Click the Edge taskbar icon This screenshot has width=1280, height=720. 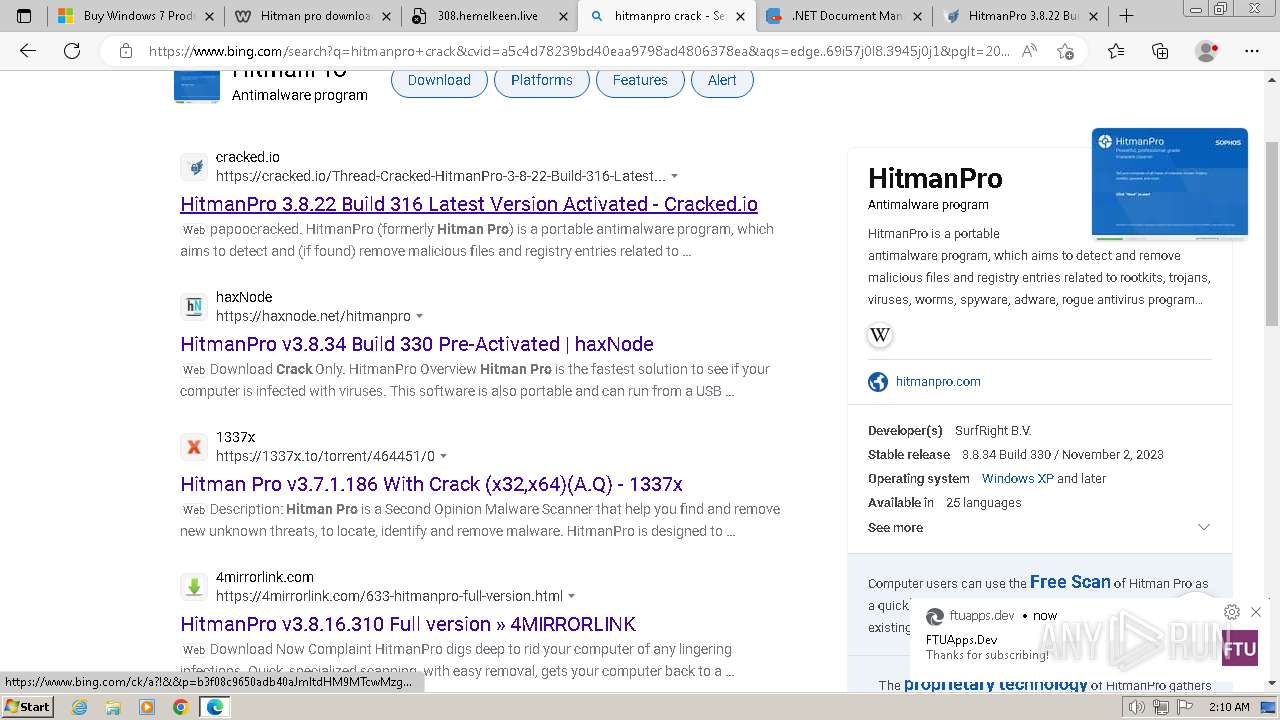point(214,707)
